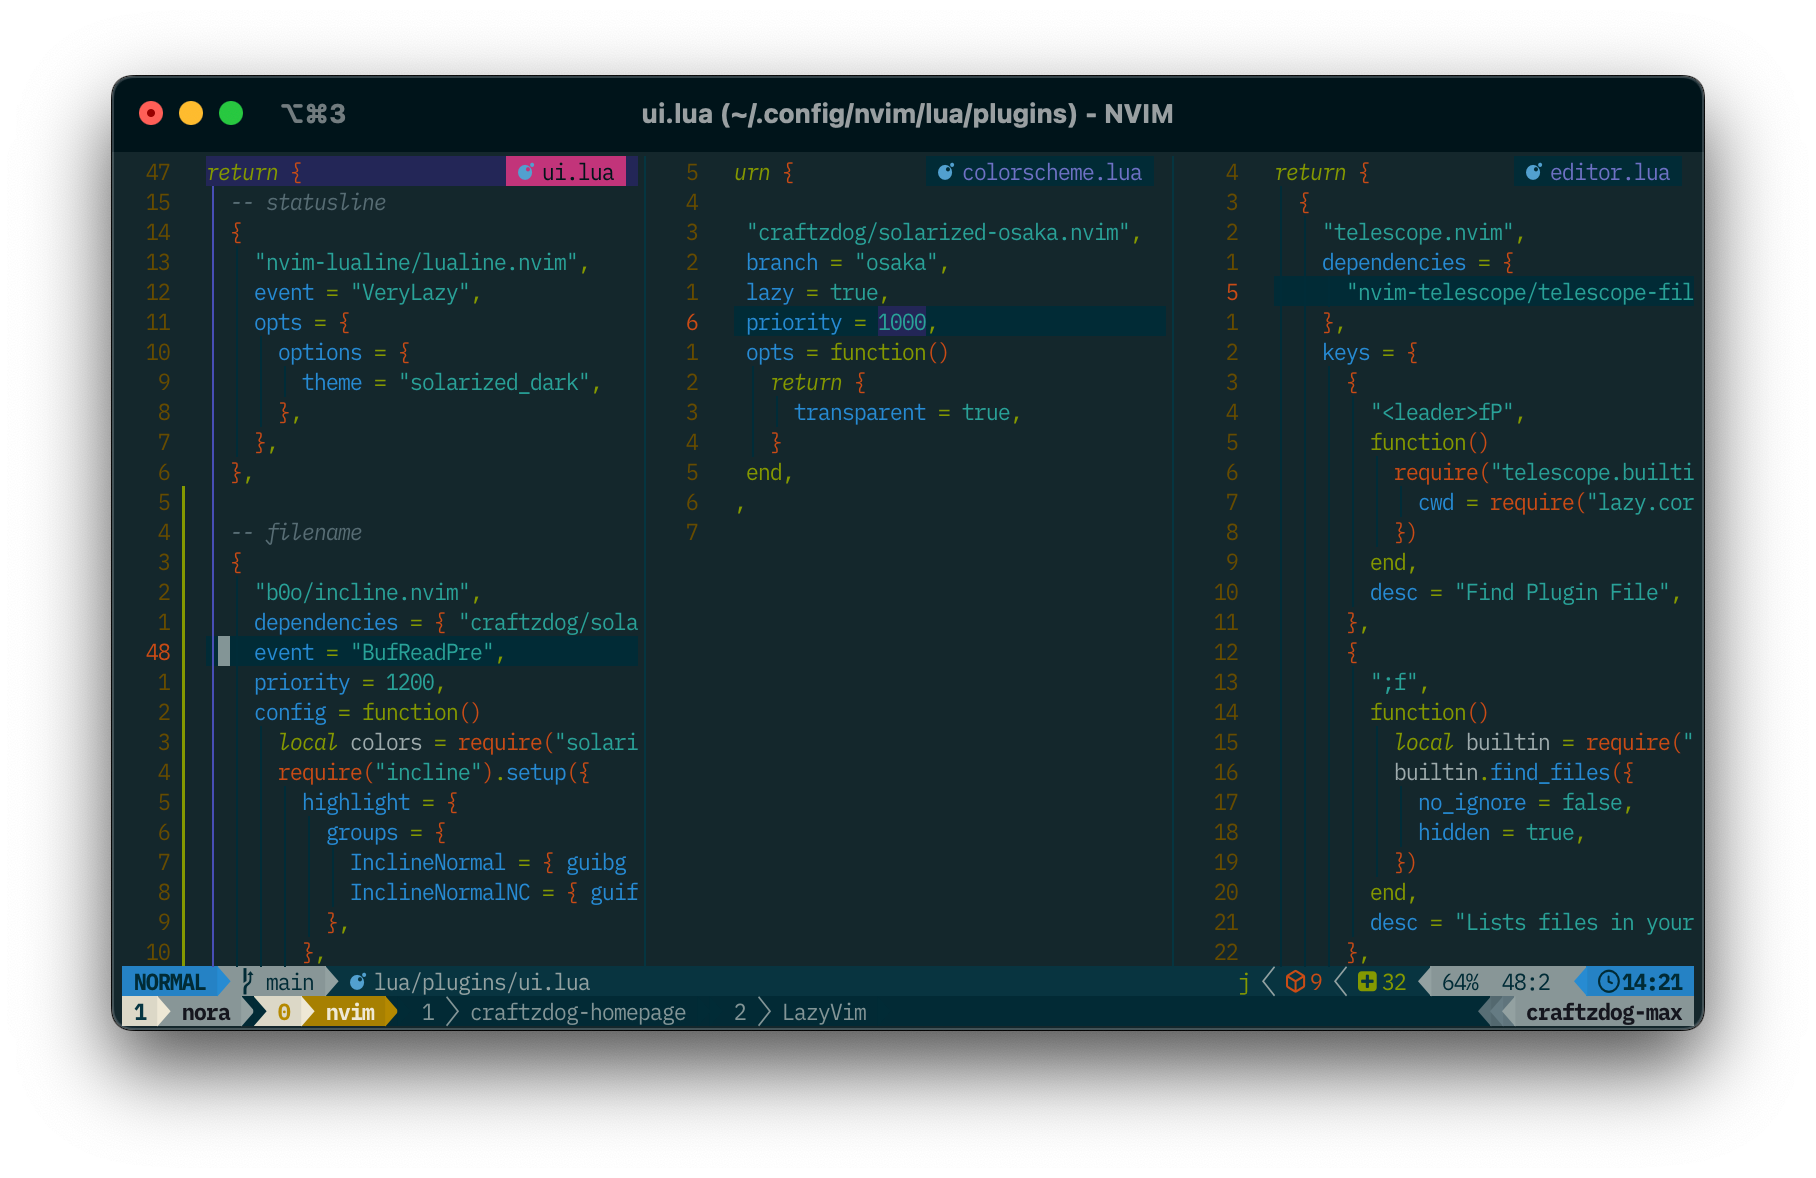Click the "b0o/incline.nvim" string
This screenshot has height=1178, width=1816.
pos(362,592)
